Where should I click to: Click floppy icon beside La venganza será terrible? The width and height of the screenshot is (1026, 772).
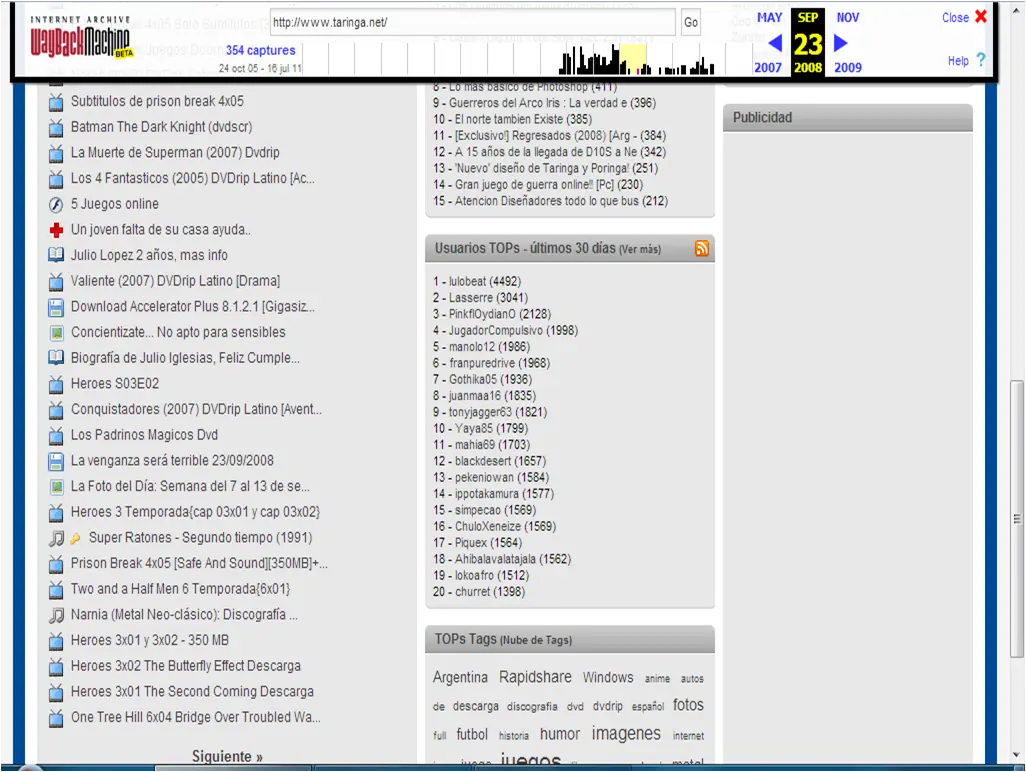click(x=56, y=461)
